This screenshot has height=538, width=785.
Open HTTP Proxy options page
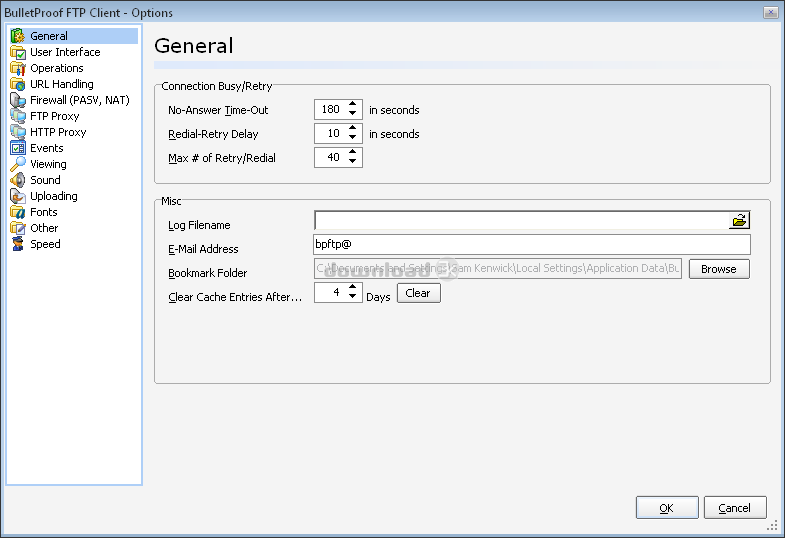point(58,132)
